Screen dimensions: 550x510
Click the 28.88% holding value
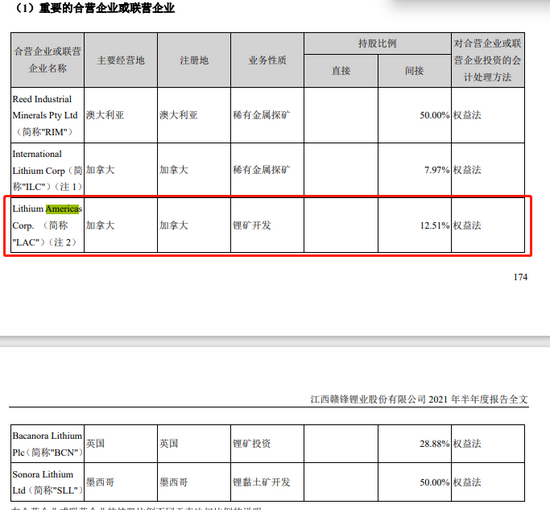pyautogui.click(x=435, y=444)
